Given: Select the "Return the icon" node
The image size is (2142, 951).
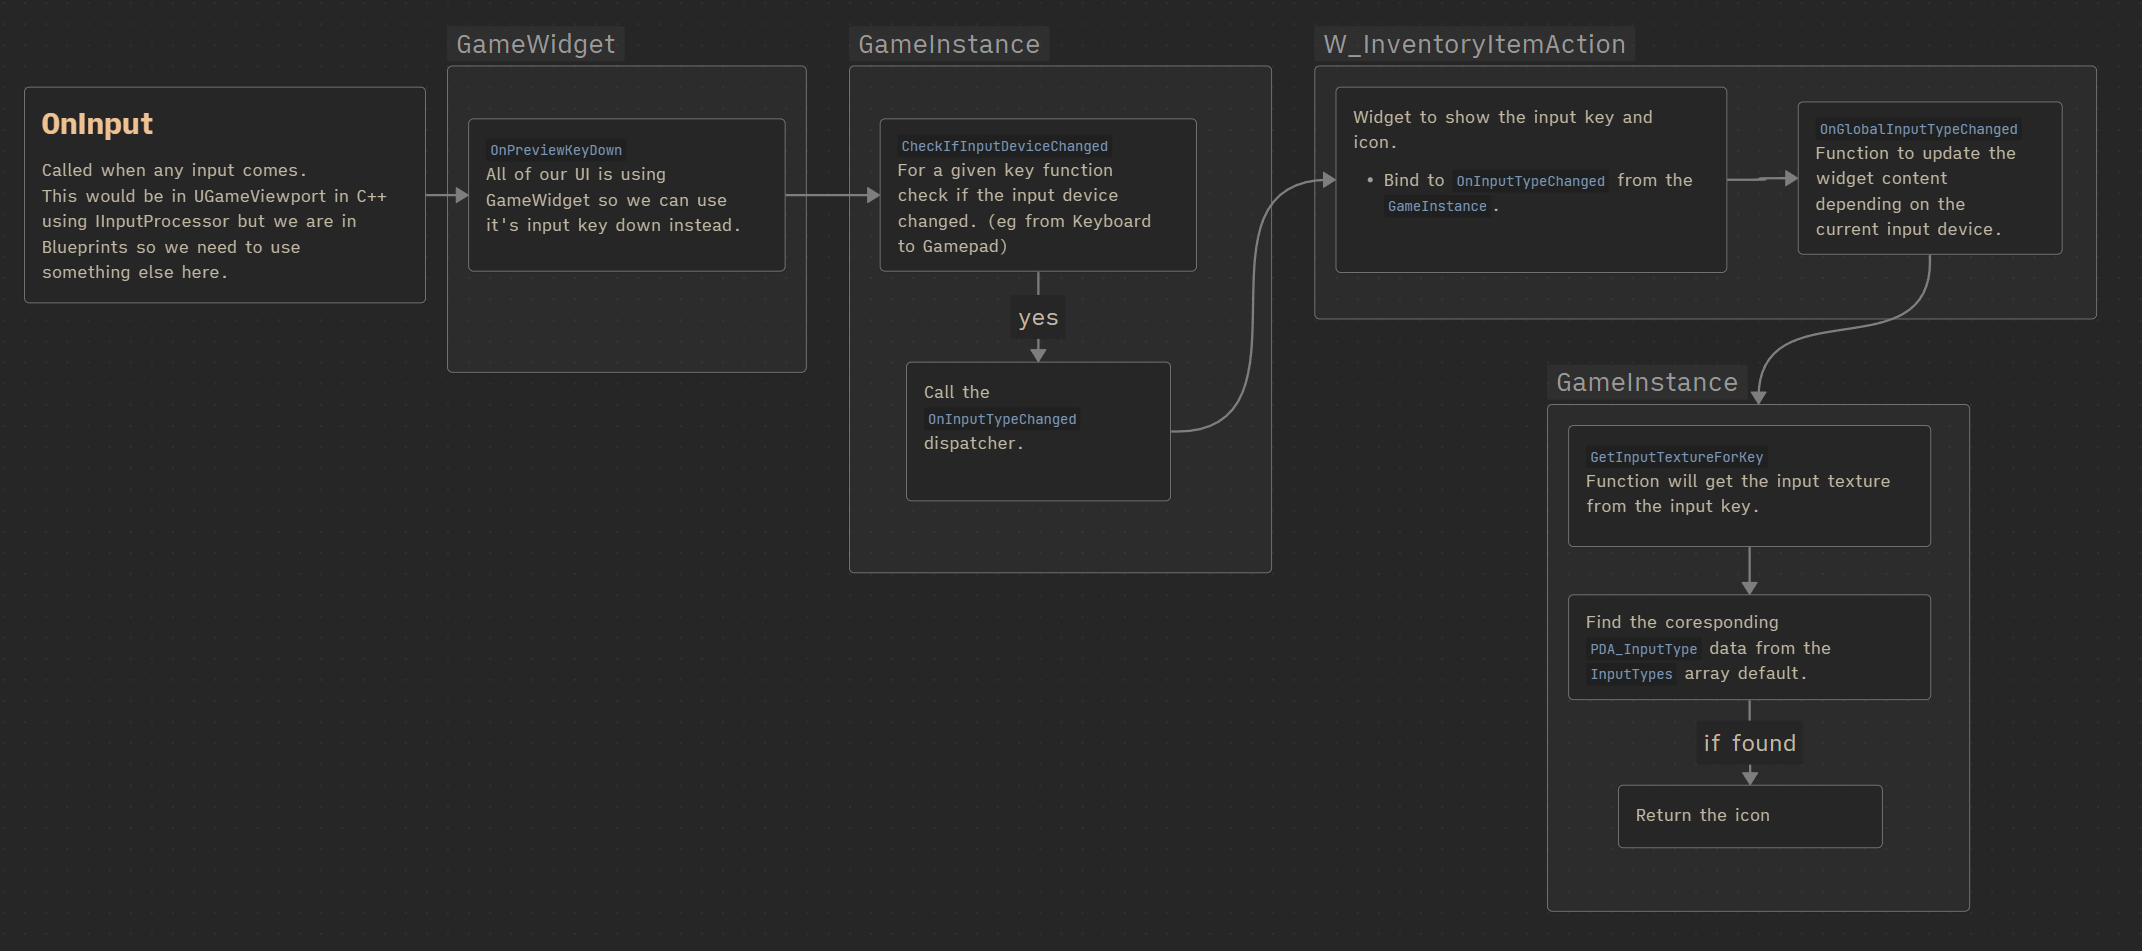Looking at the screenshot, I should pos(1749,816).
